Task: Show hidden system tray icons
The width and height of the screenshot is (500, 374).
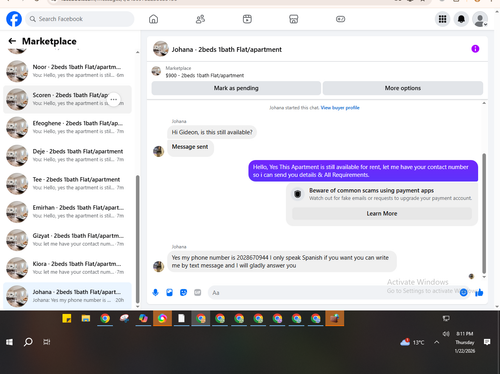Action: coord(437,342)
